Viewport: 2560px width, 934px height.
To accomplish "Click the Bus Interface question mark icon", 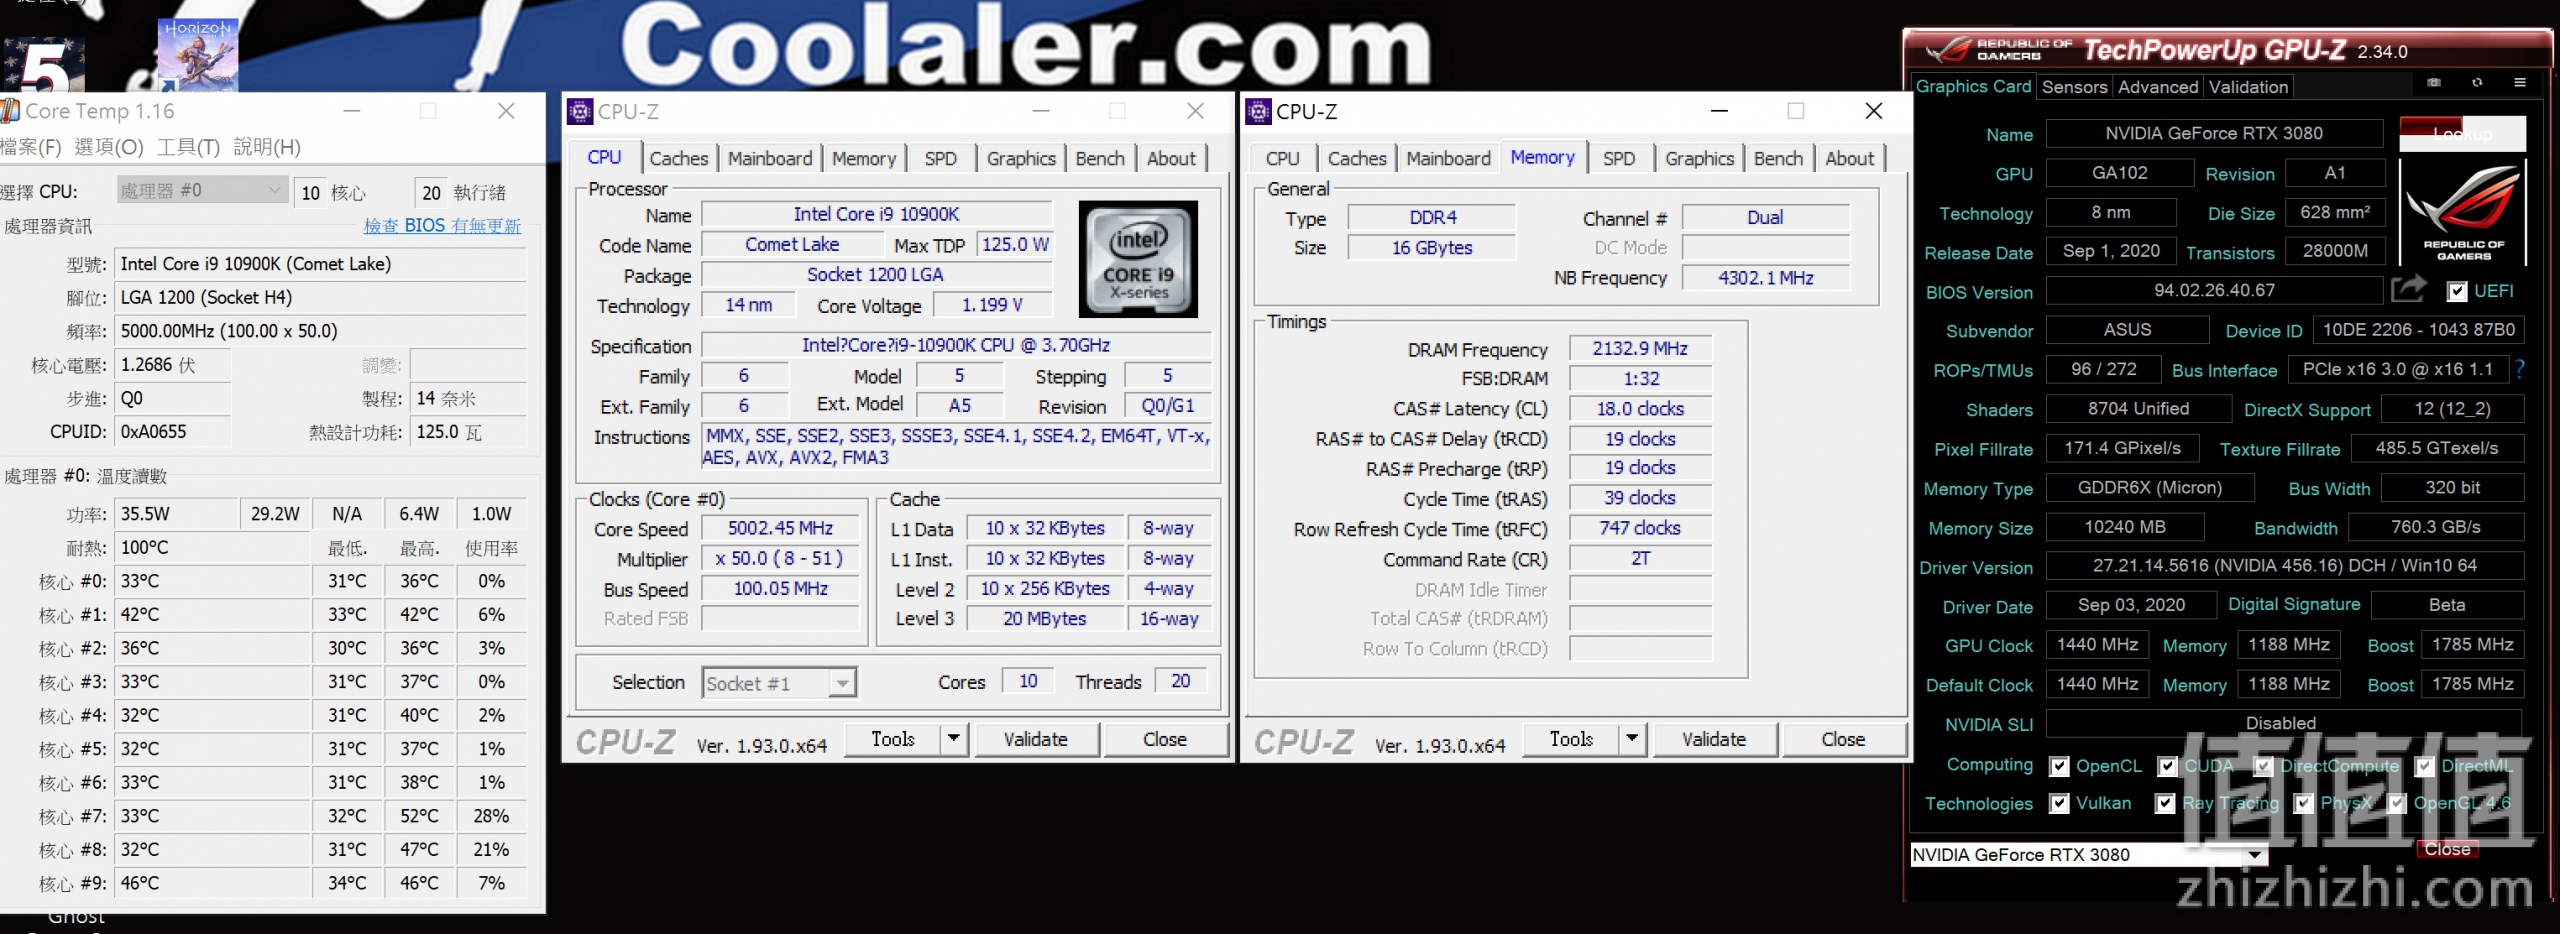I will pyautogui.click(x=2520, y=369).
